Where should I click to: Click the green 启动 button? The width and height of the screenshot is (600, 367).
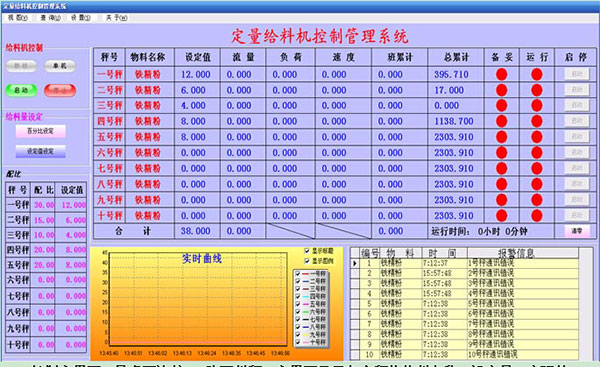pos(21,90)
